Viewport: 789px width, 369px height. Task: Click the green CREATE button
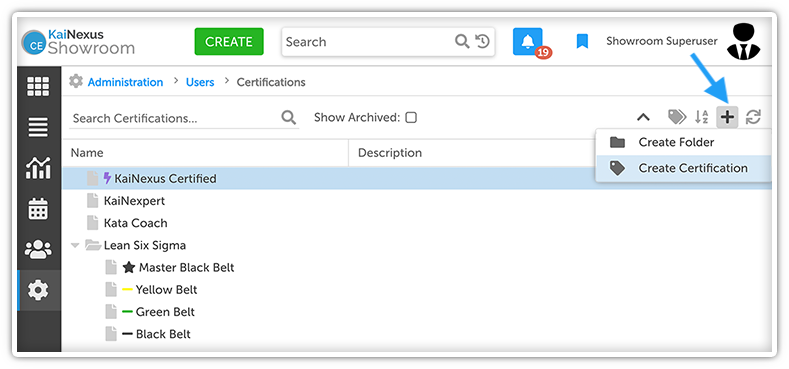229,41
